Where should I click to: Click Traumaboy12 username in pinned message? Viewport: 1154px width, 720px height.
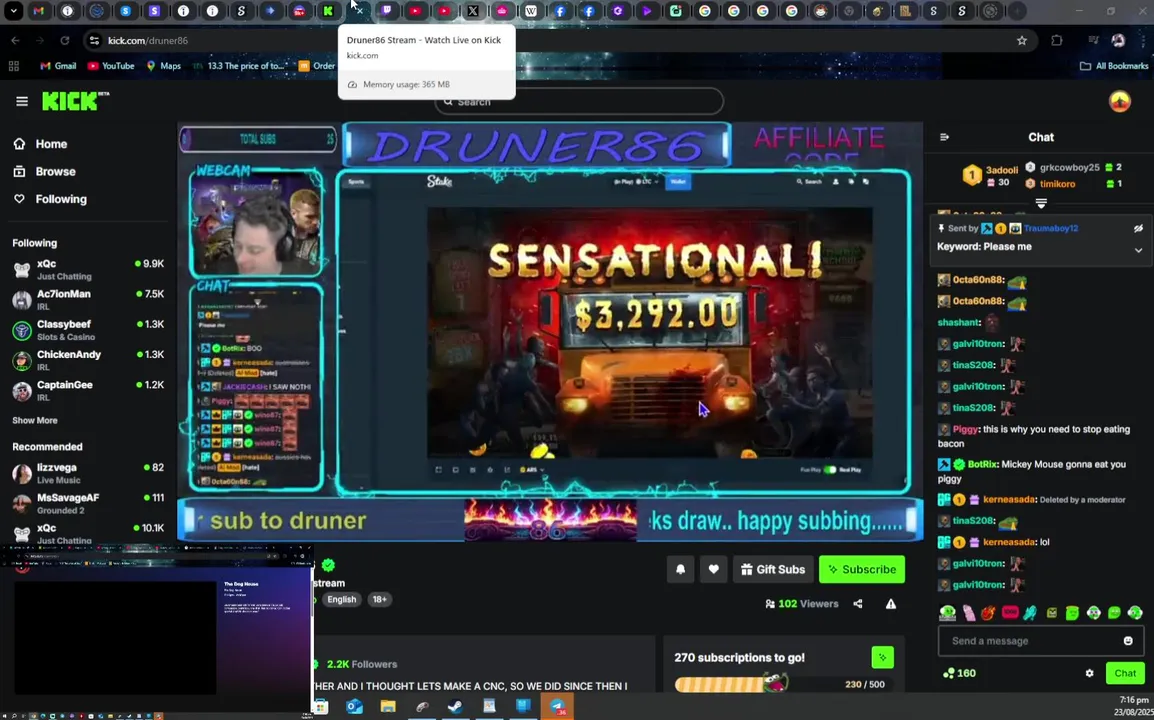click(1050, 228)
